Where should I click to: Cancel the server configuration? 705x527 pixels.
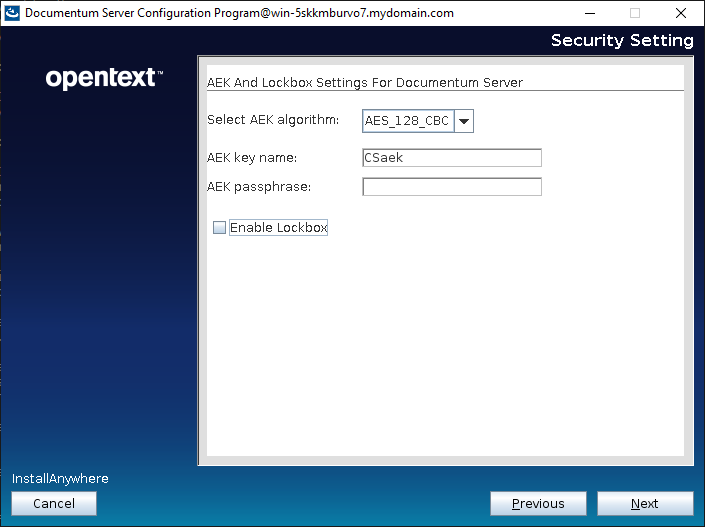[54, 504]
